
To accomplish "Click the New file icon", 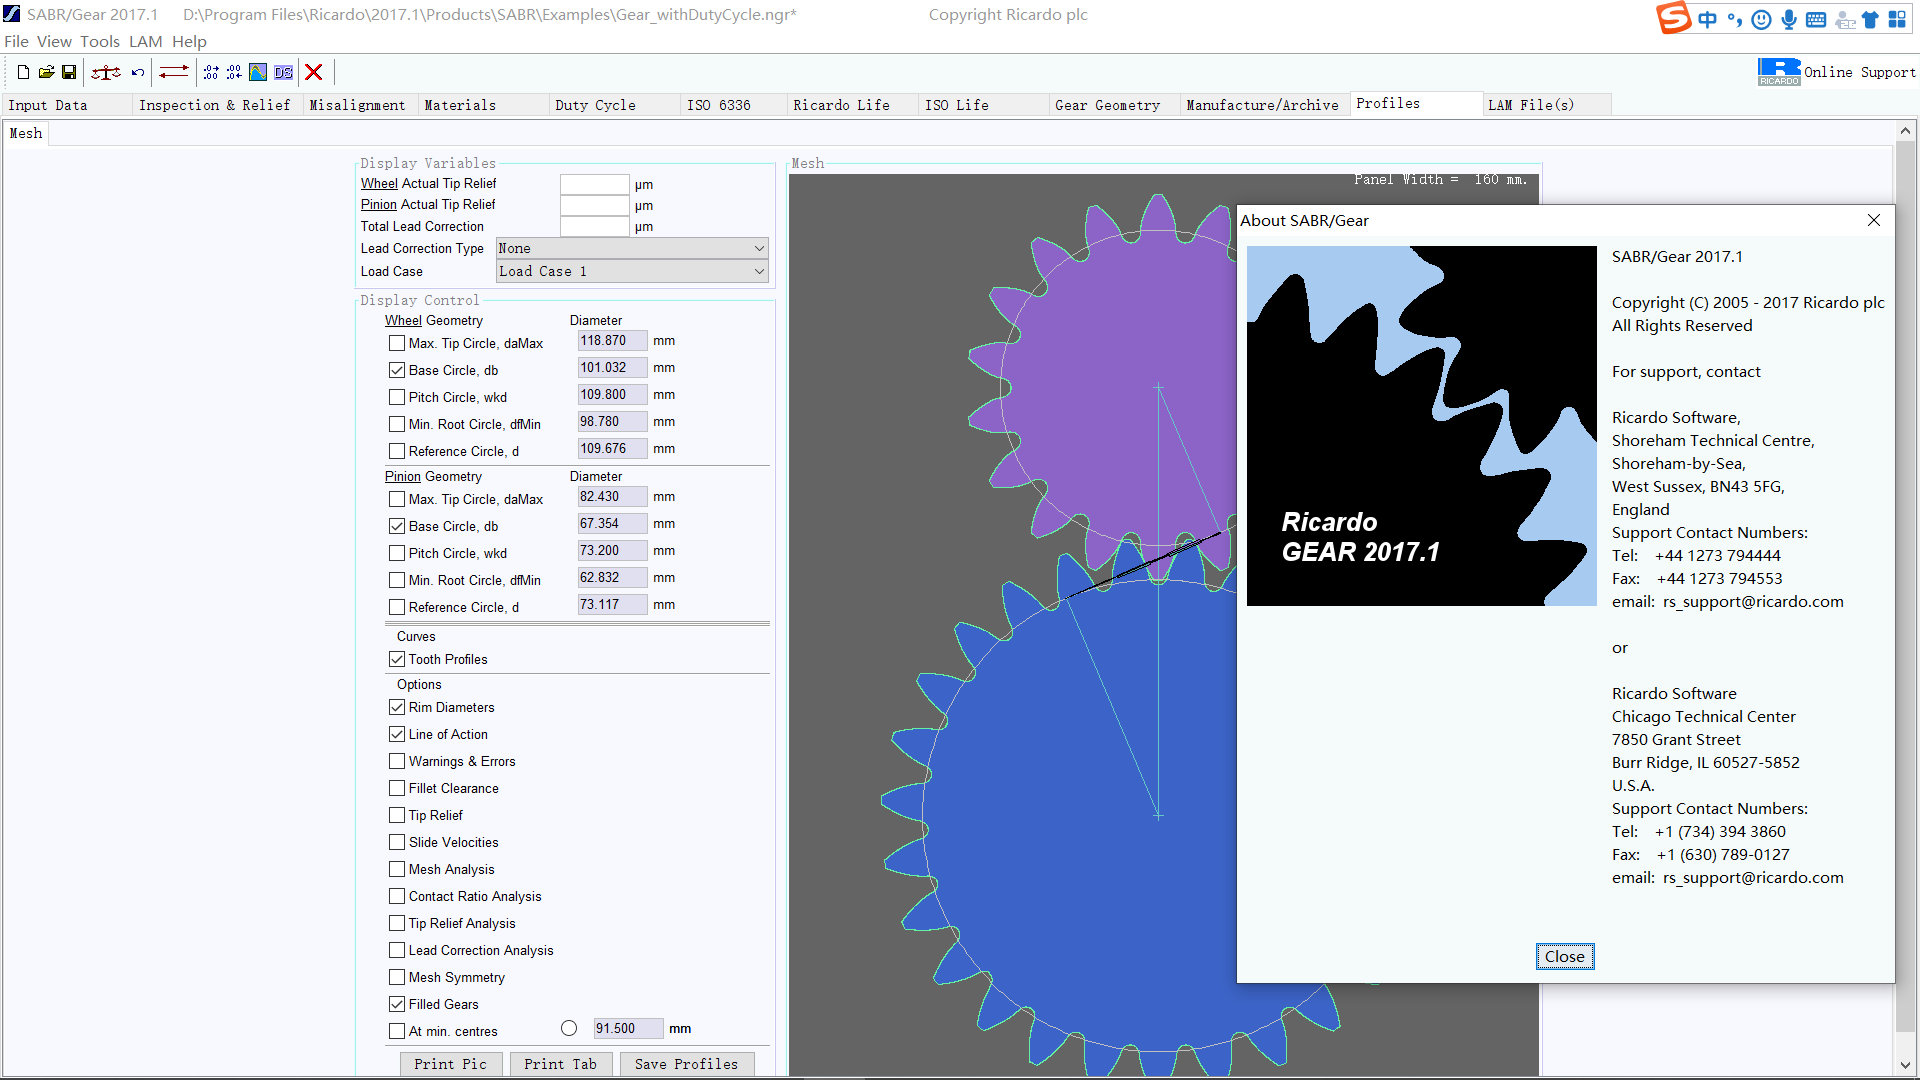I will point(23,72).
